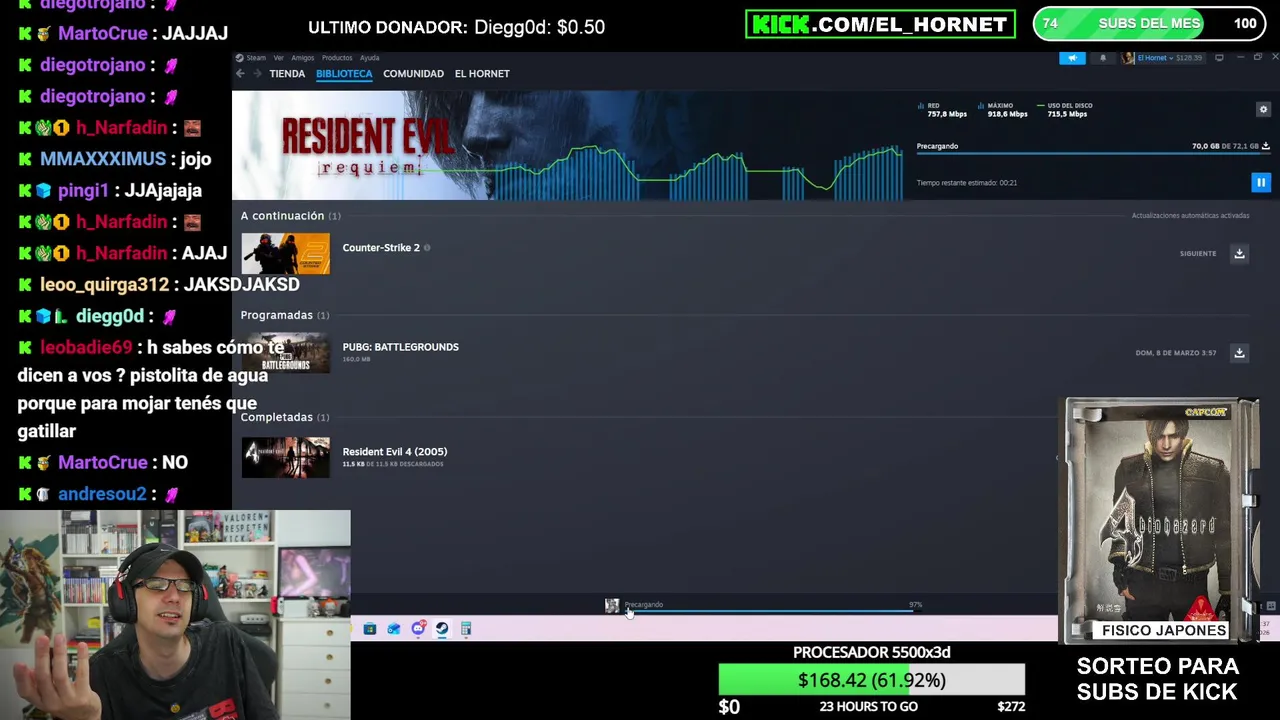Viewport: 1280px width, 720px height.
Task: Switch to the EL HORNET tab
Action: [x=482, y=74]
